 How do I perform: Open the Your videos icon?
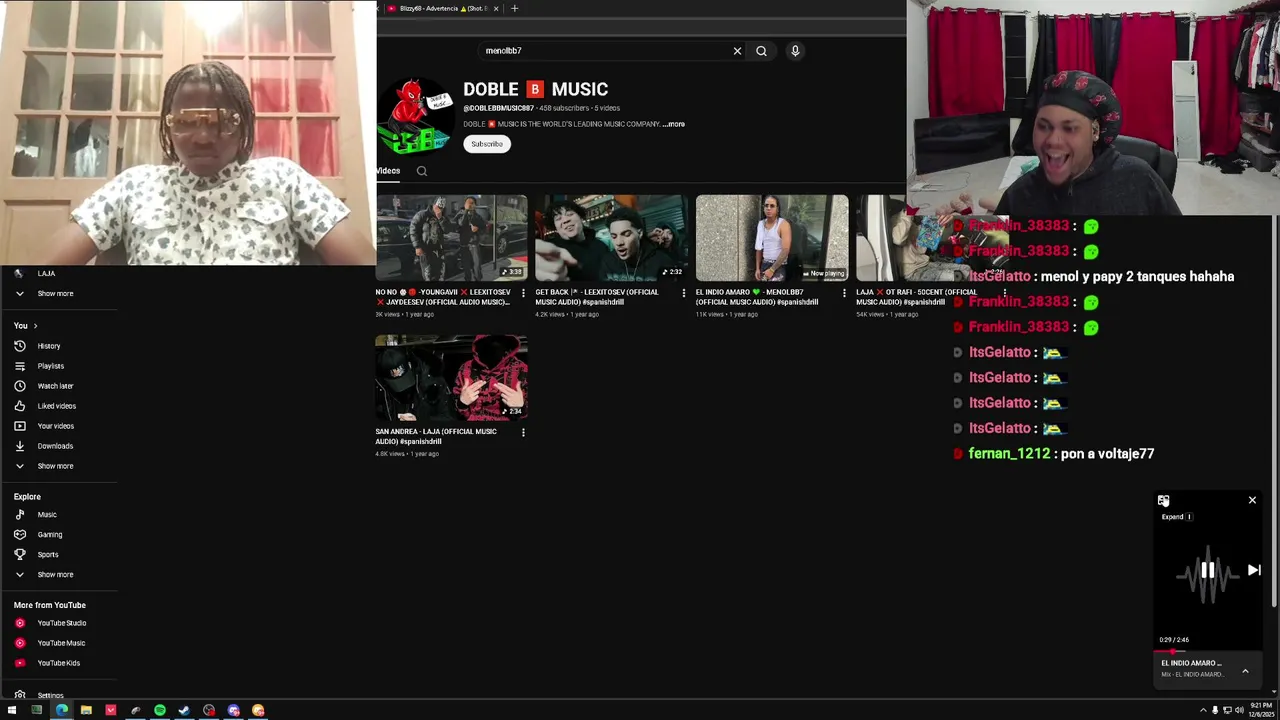pyautogui.click(x=19, y=426)
